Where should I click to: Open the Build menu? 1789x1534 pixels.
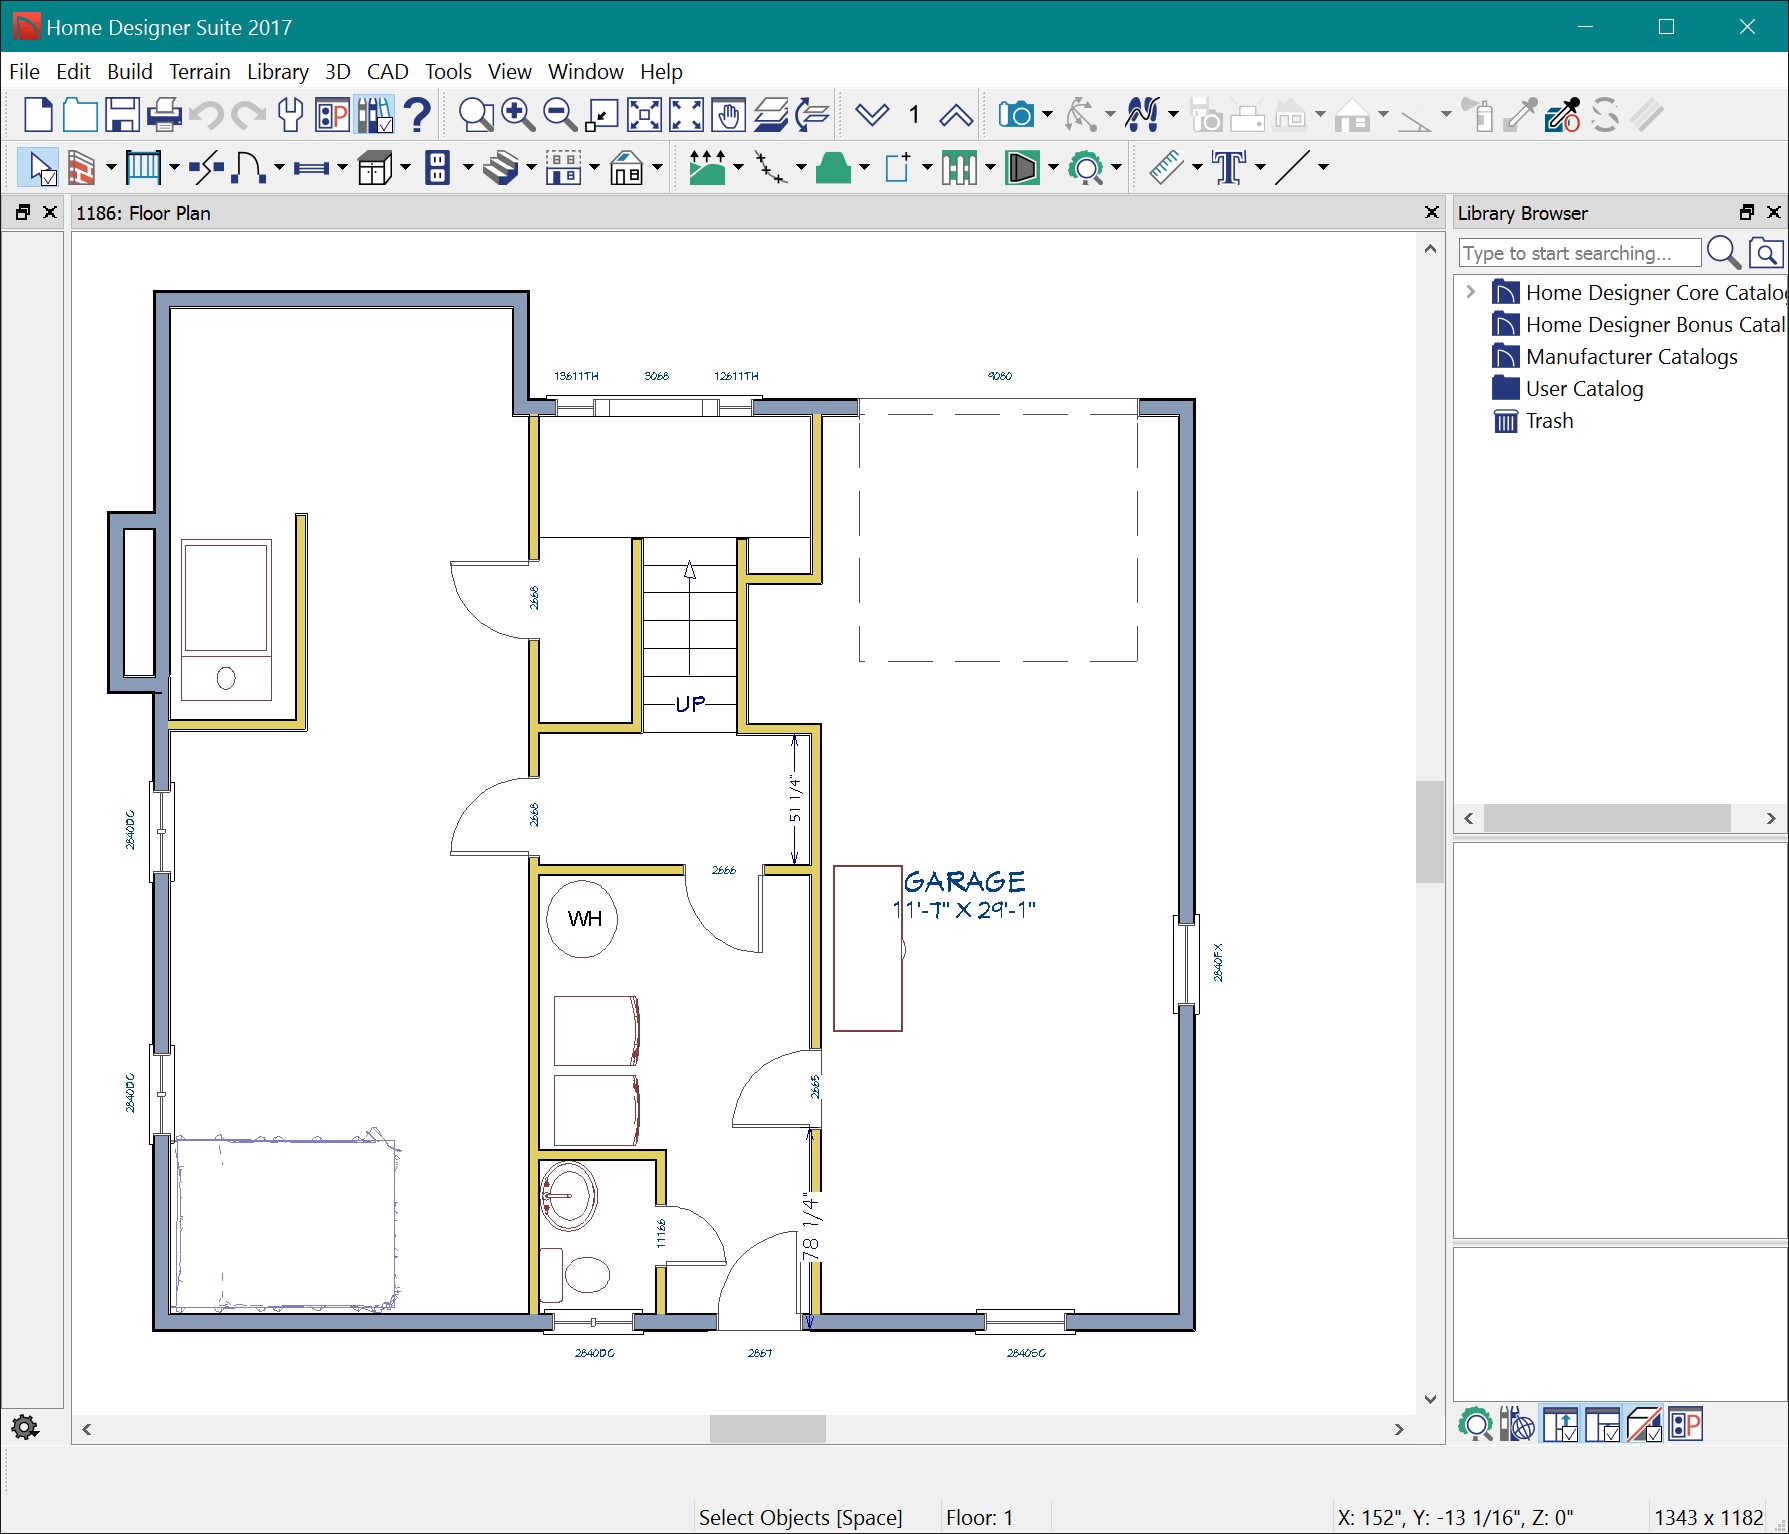click(x=130, y=71)
